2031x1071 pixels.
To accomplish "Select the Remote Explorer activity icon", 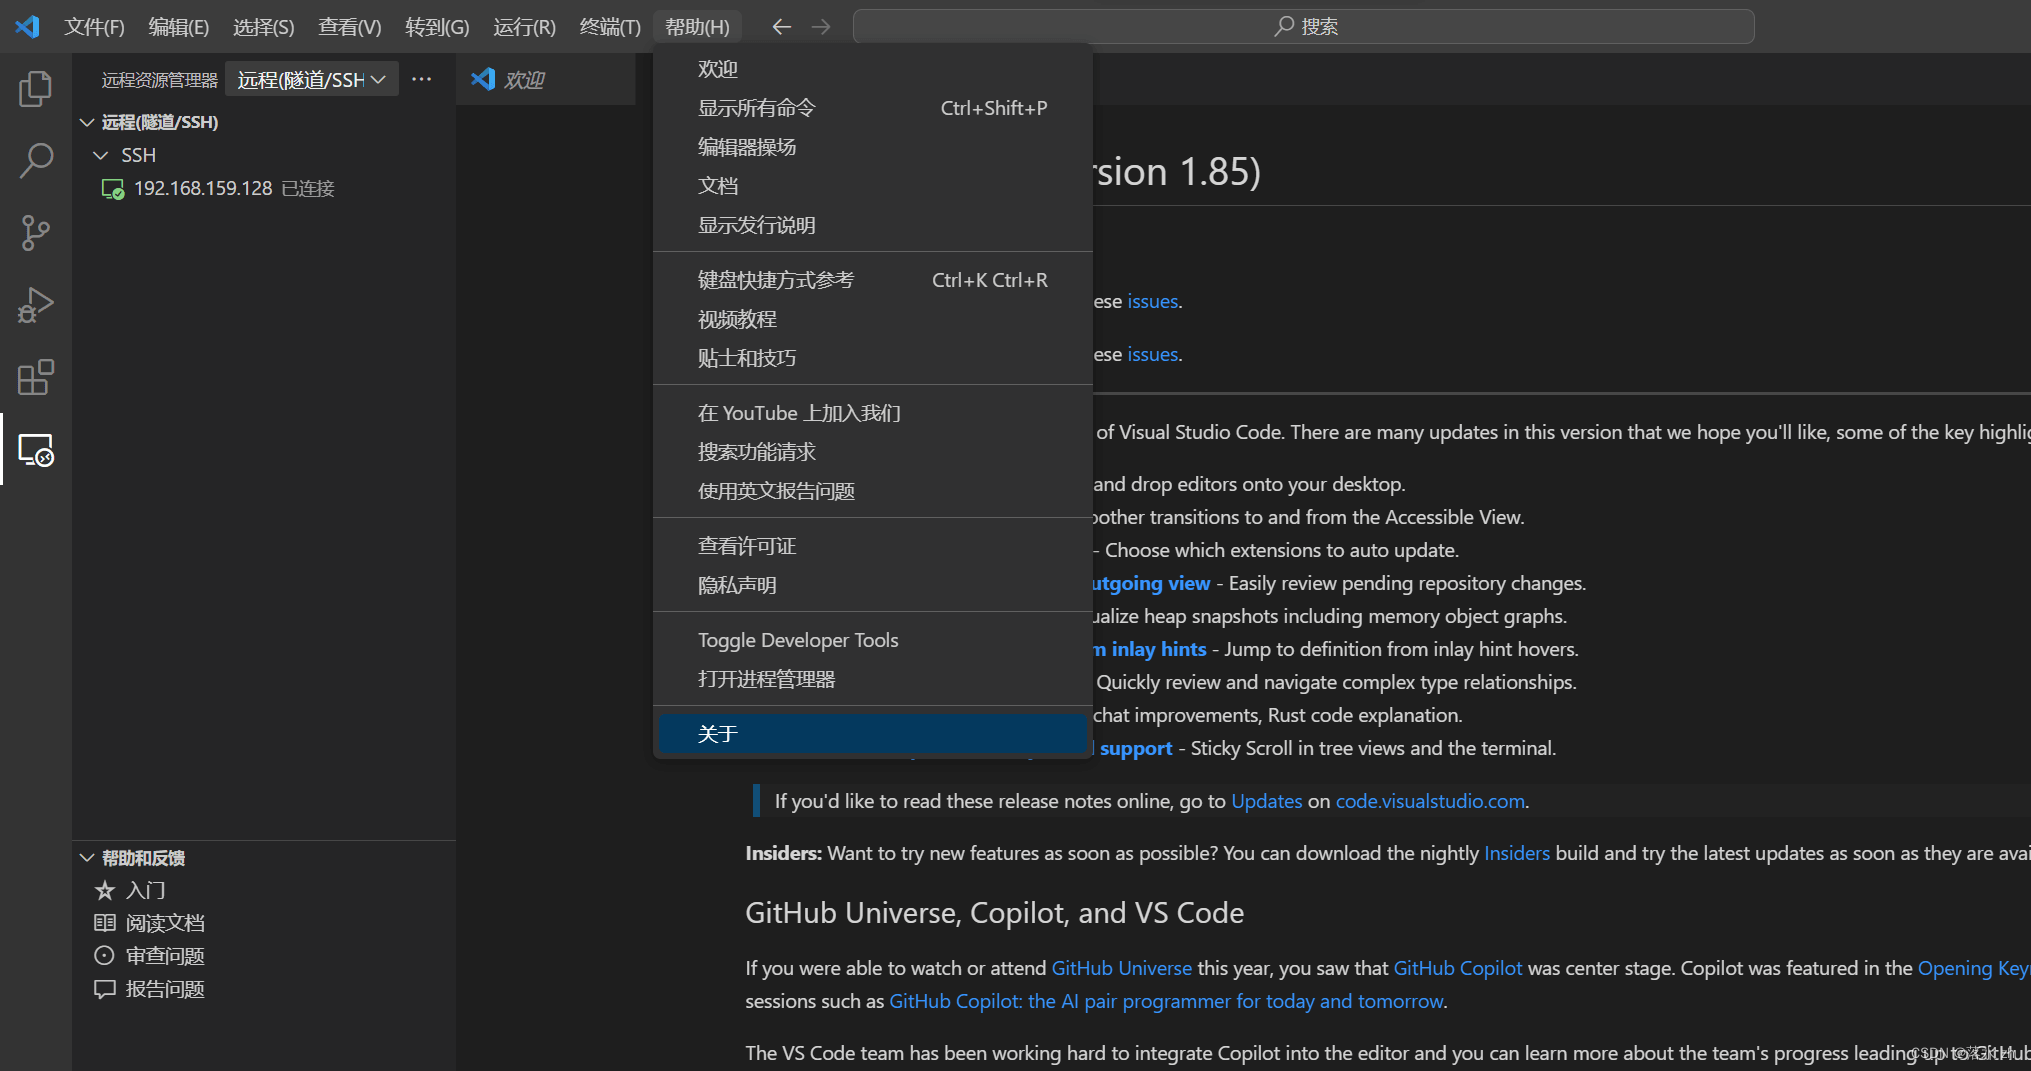I will click(x=35, y=450).
